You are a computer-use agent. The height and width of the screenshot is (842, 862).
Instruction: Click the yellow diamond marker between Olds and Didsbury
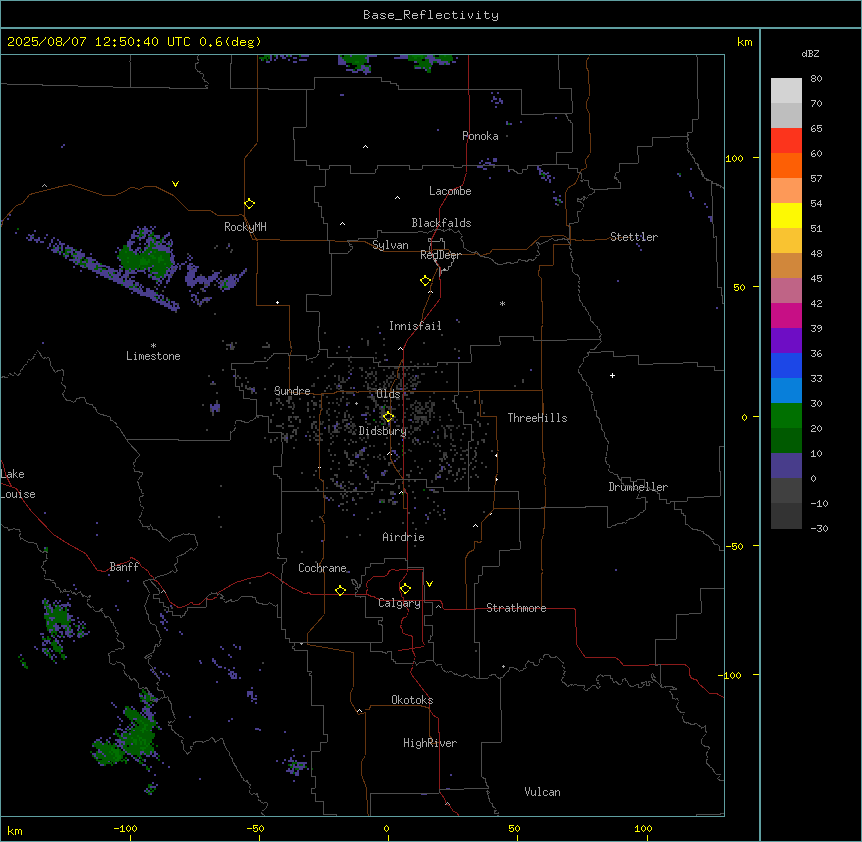(x=388, y=417)
